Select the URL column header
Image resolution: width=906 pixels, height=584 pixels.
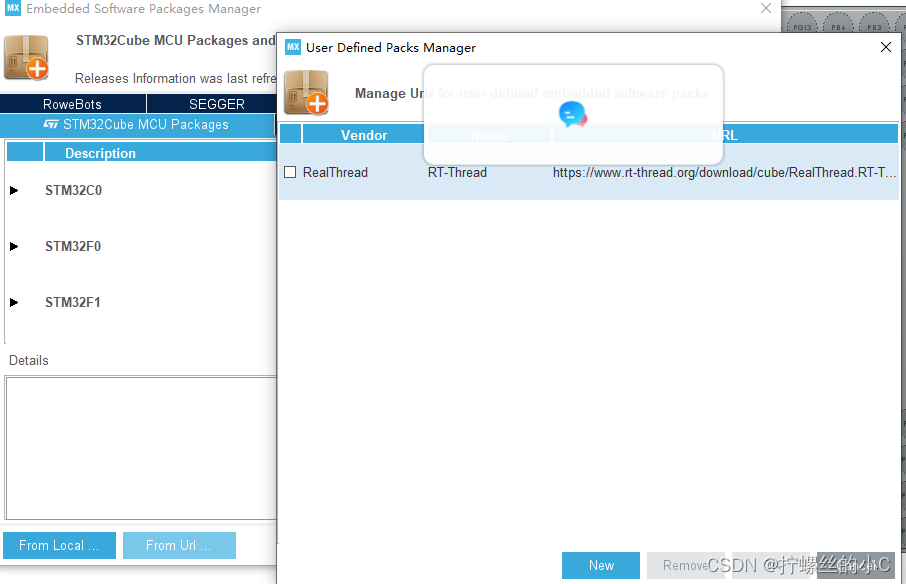[x=725, y=135]
